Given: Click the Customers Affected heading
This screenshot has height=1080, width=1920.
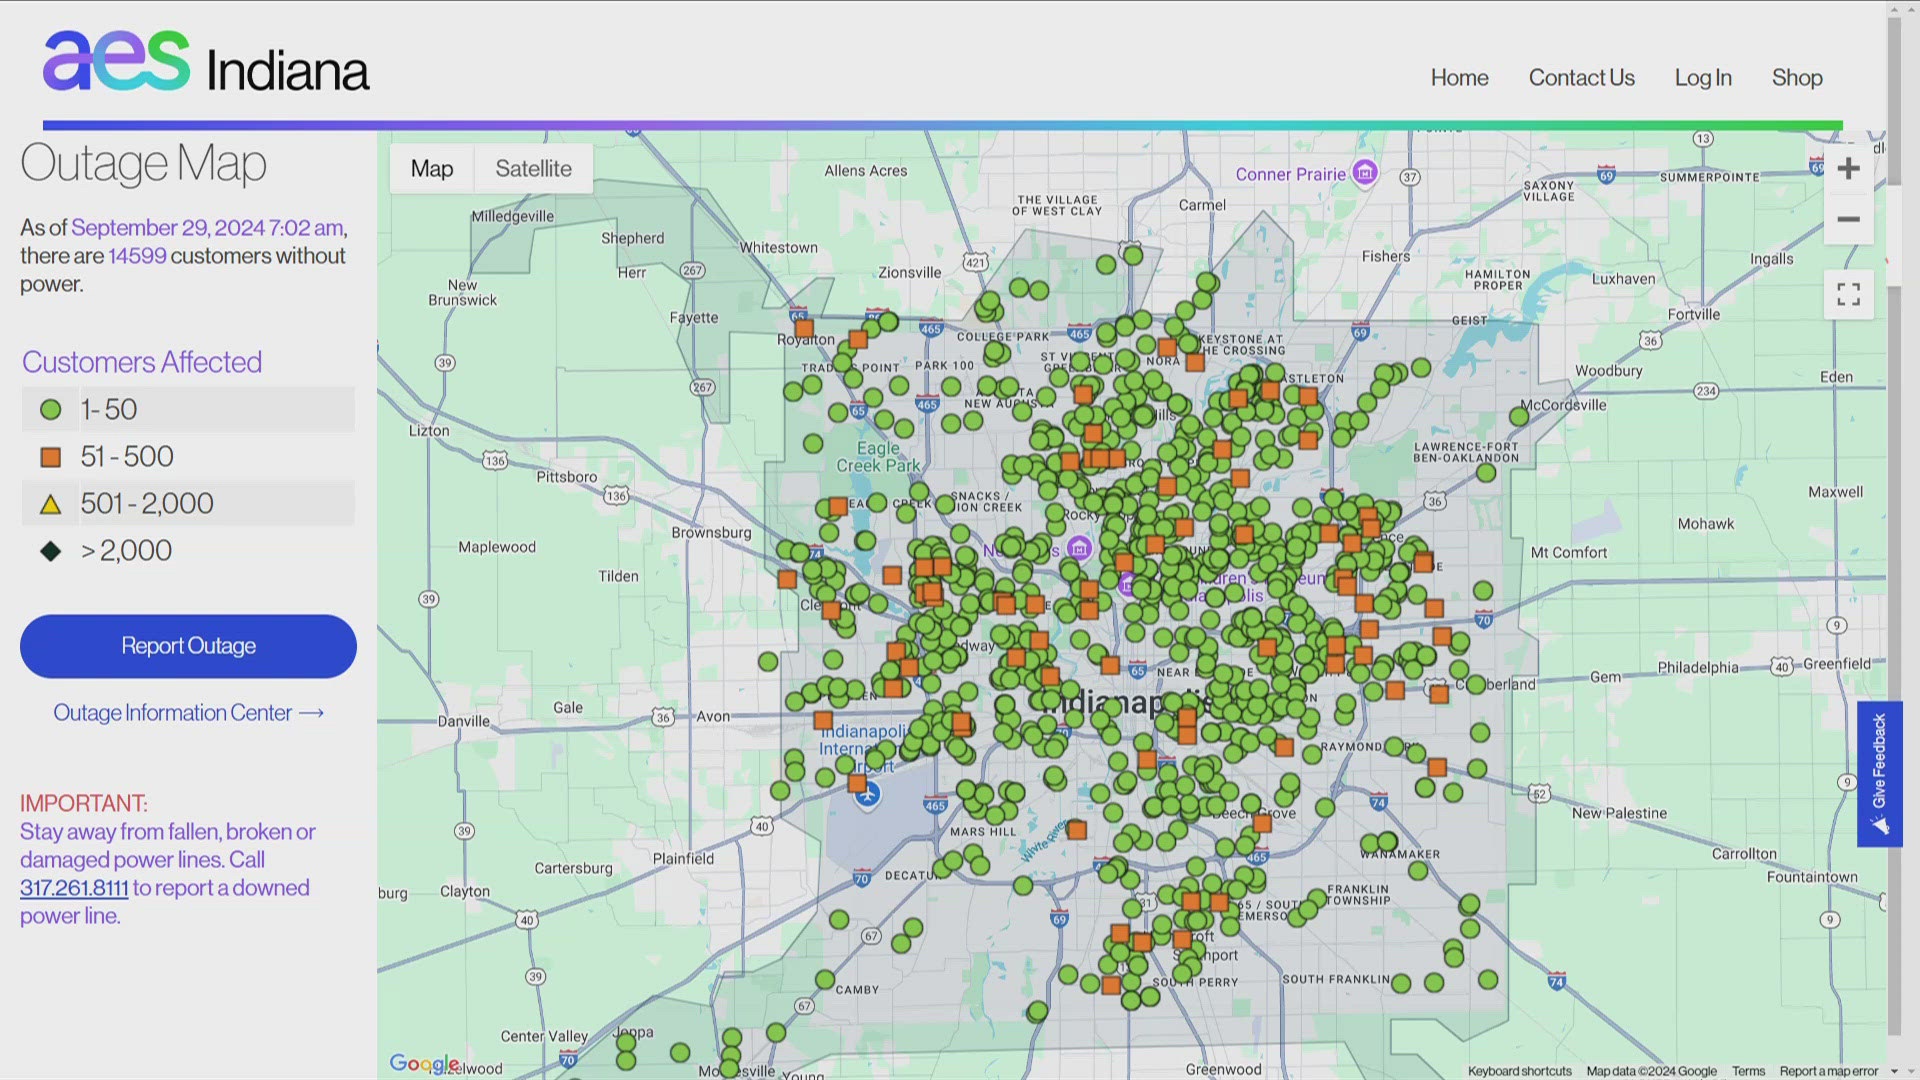Looking at the screenshot, I should (x=142, y=362).
